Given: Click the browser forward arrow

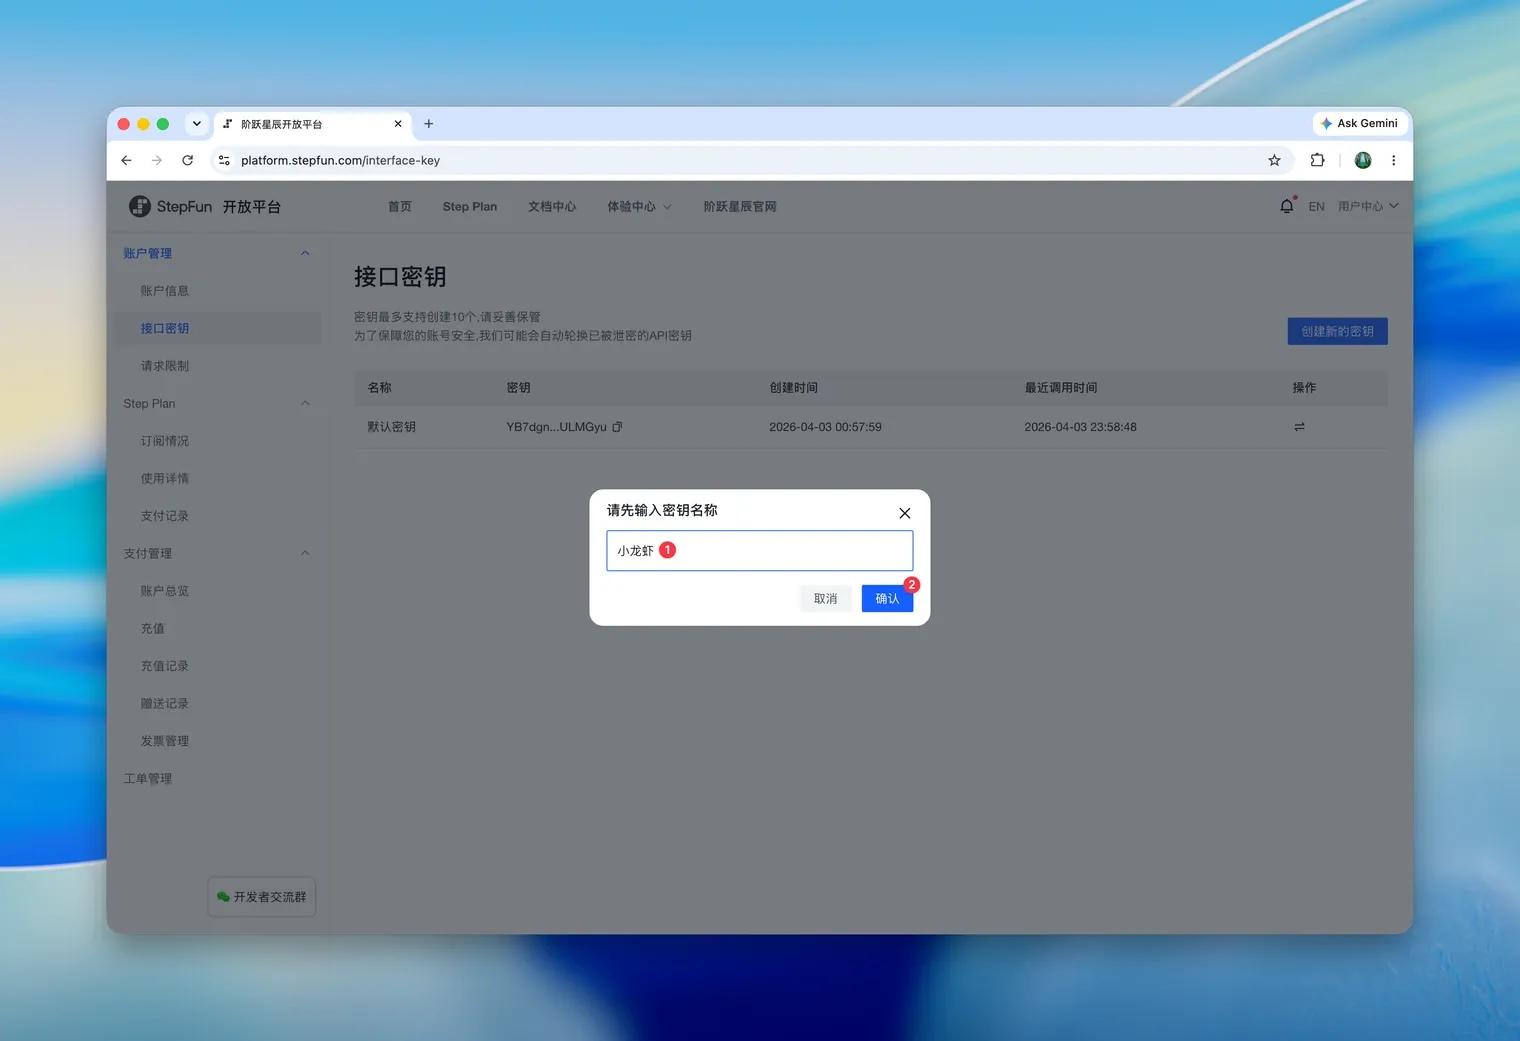Looking at the screenshot, I should [157, 160].
